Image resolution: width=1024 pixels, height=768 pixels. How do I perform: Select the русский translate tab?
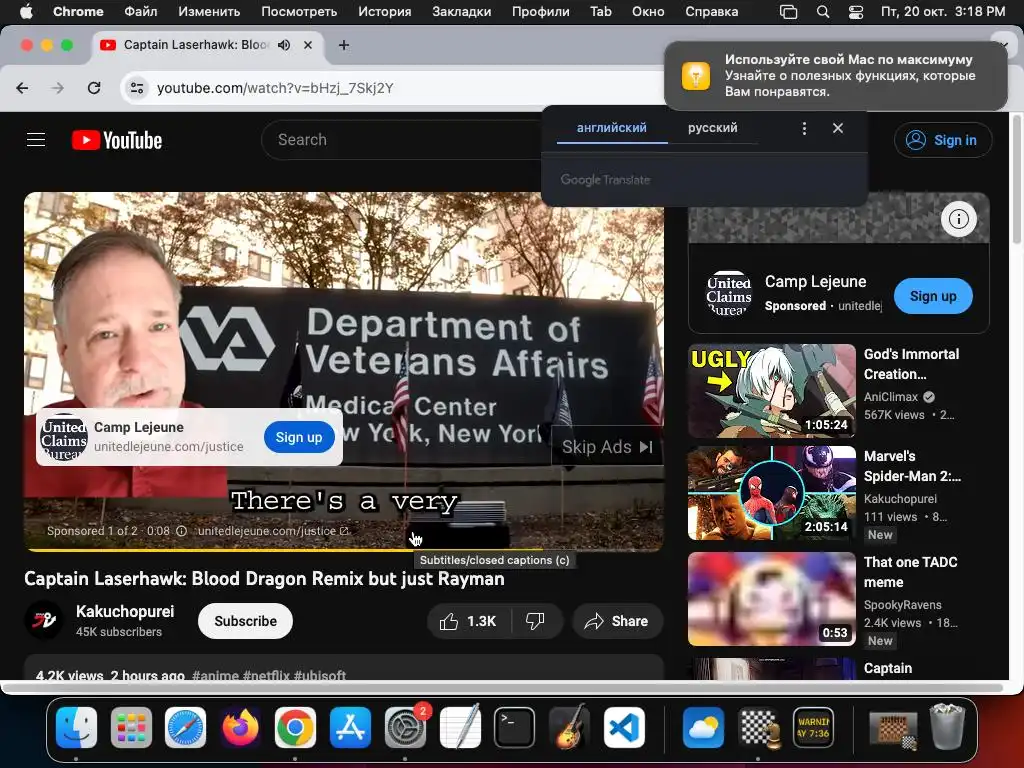point(712,128)
